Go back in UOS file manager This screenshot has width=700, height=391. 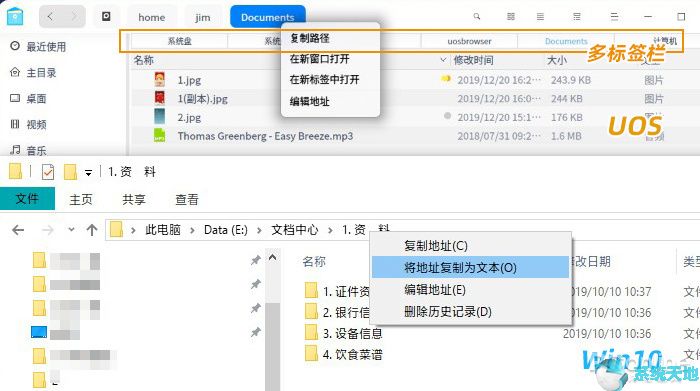tap(50, 17)
